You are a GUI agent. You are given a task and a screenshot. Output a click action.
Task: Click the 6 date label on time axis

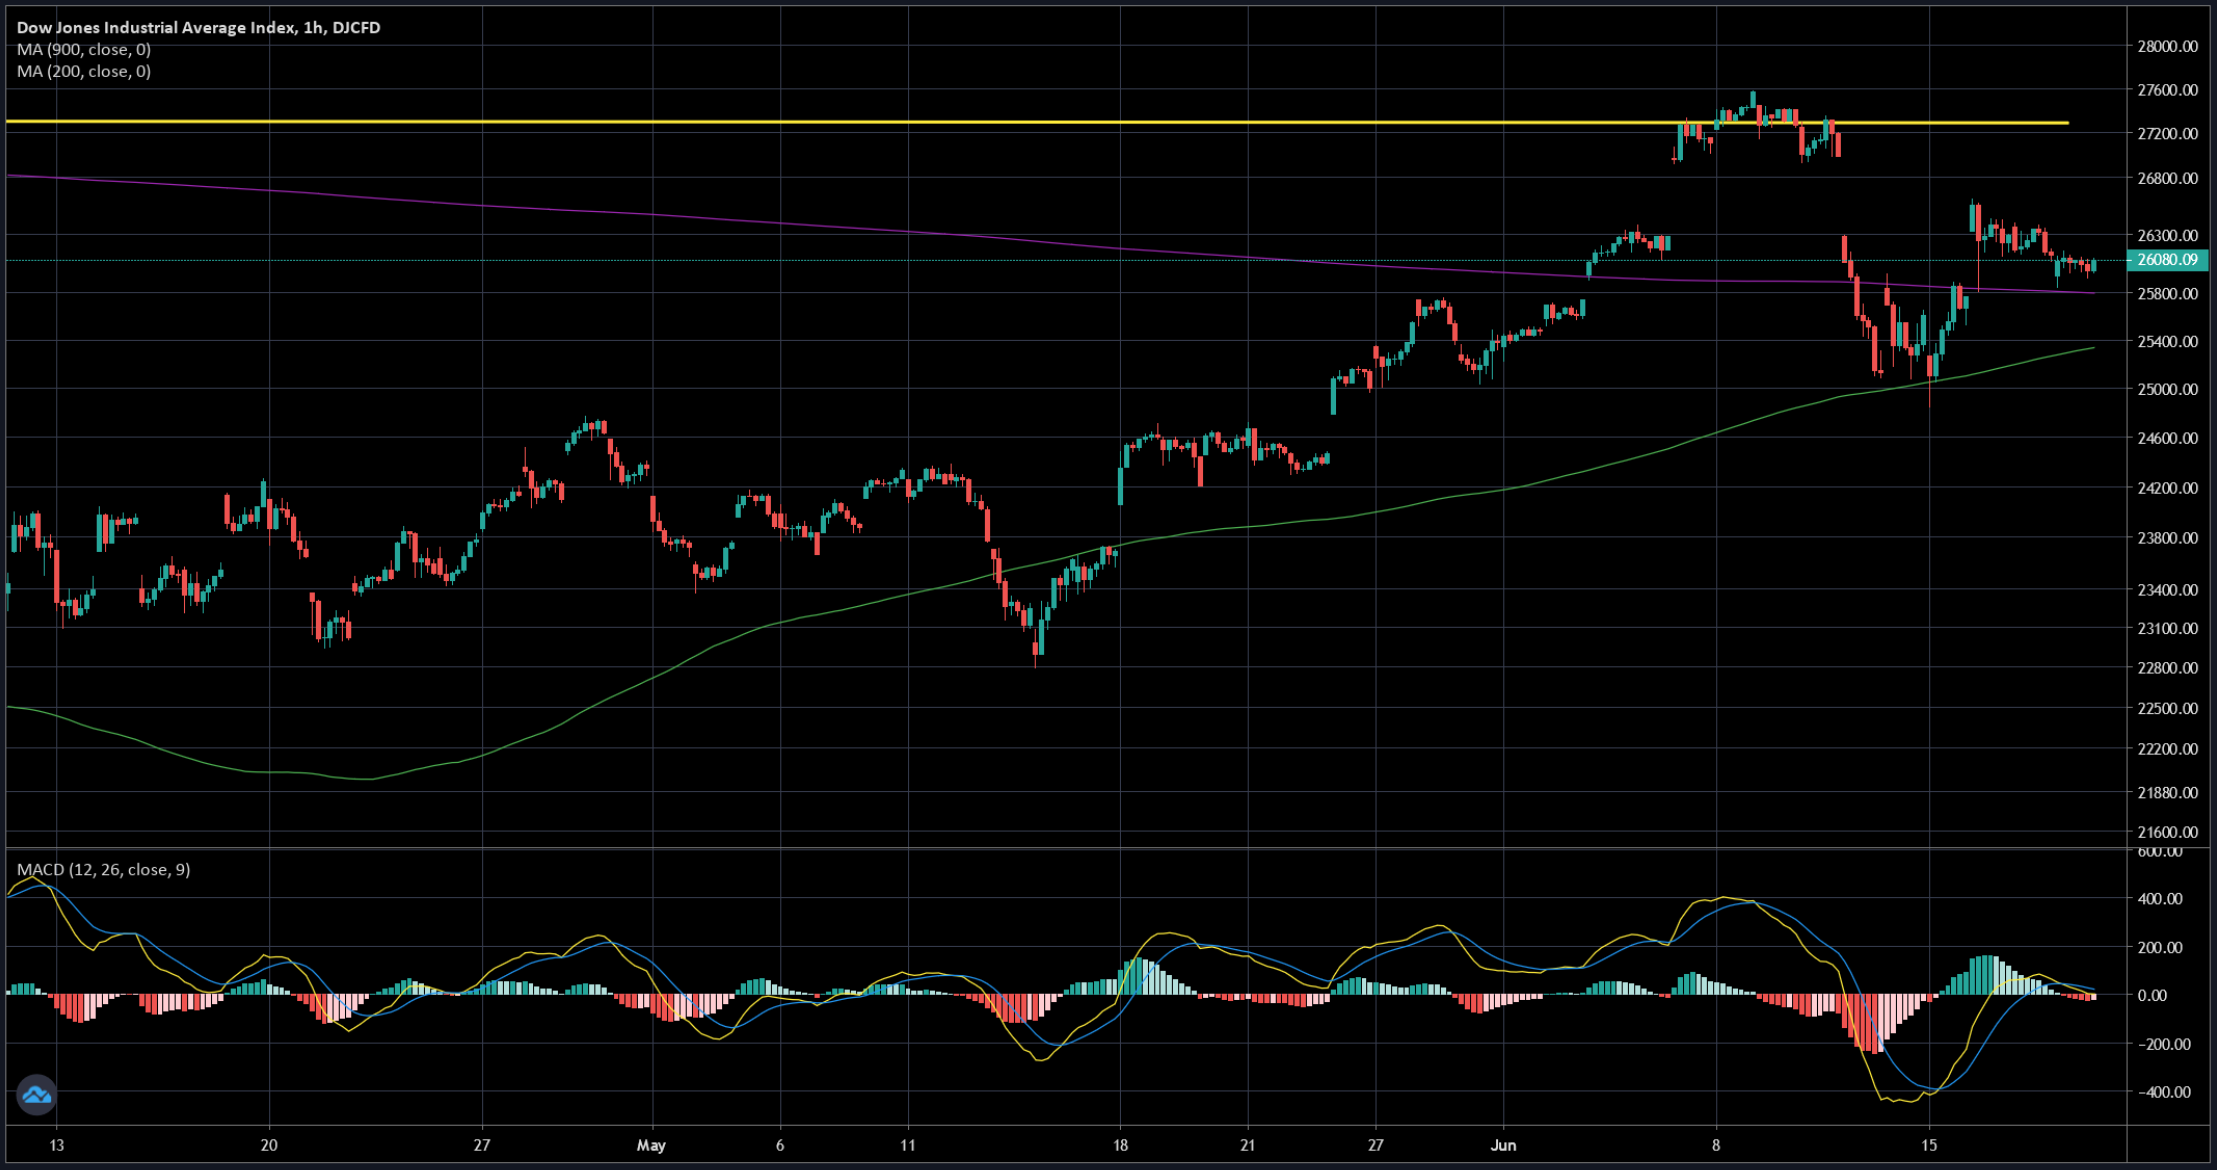click(x=779, y=1146)
